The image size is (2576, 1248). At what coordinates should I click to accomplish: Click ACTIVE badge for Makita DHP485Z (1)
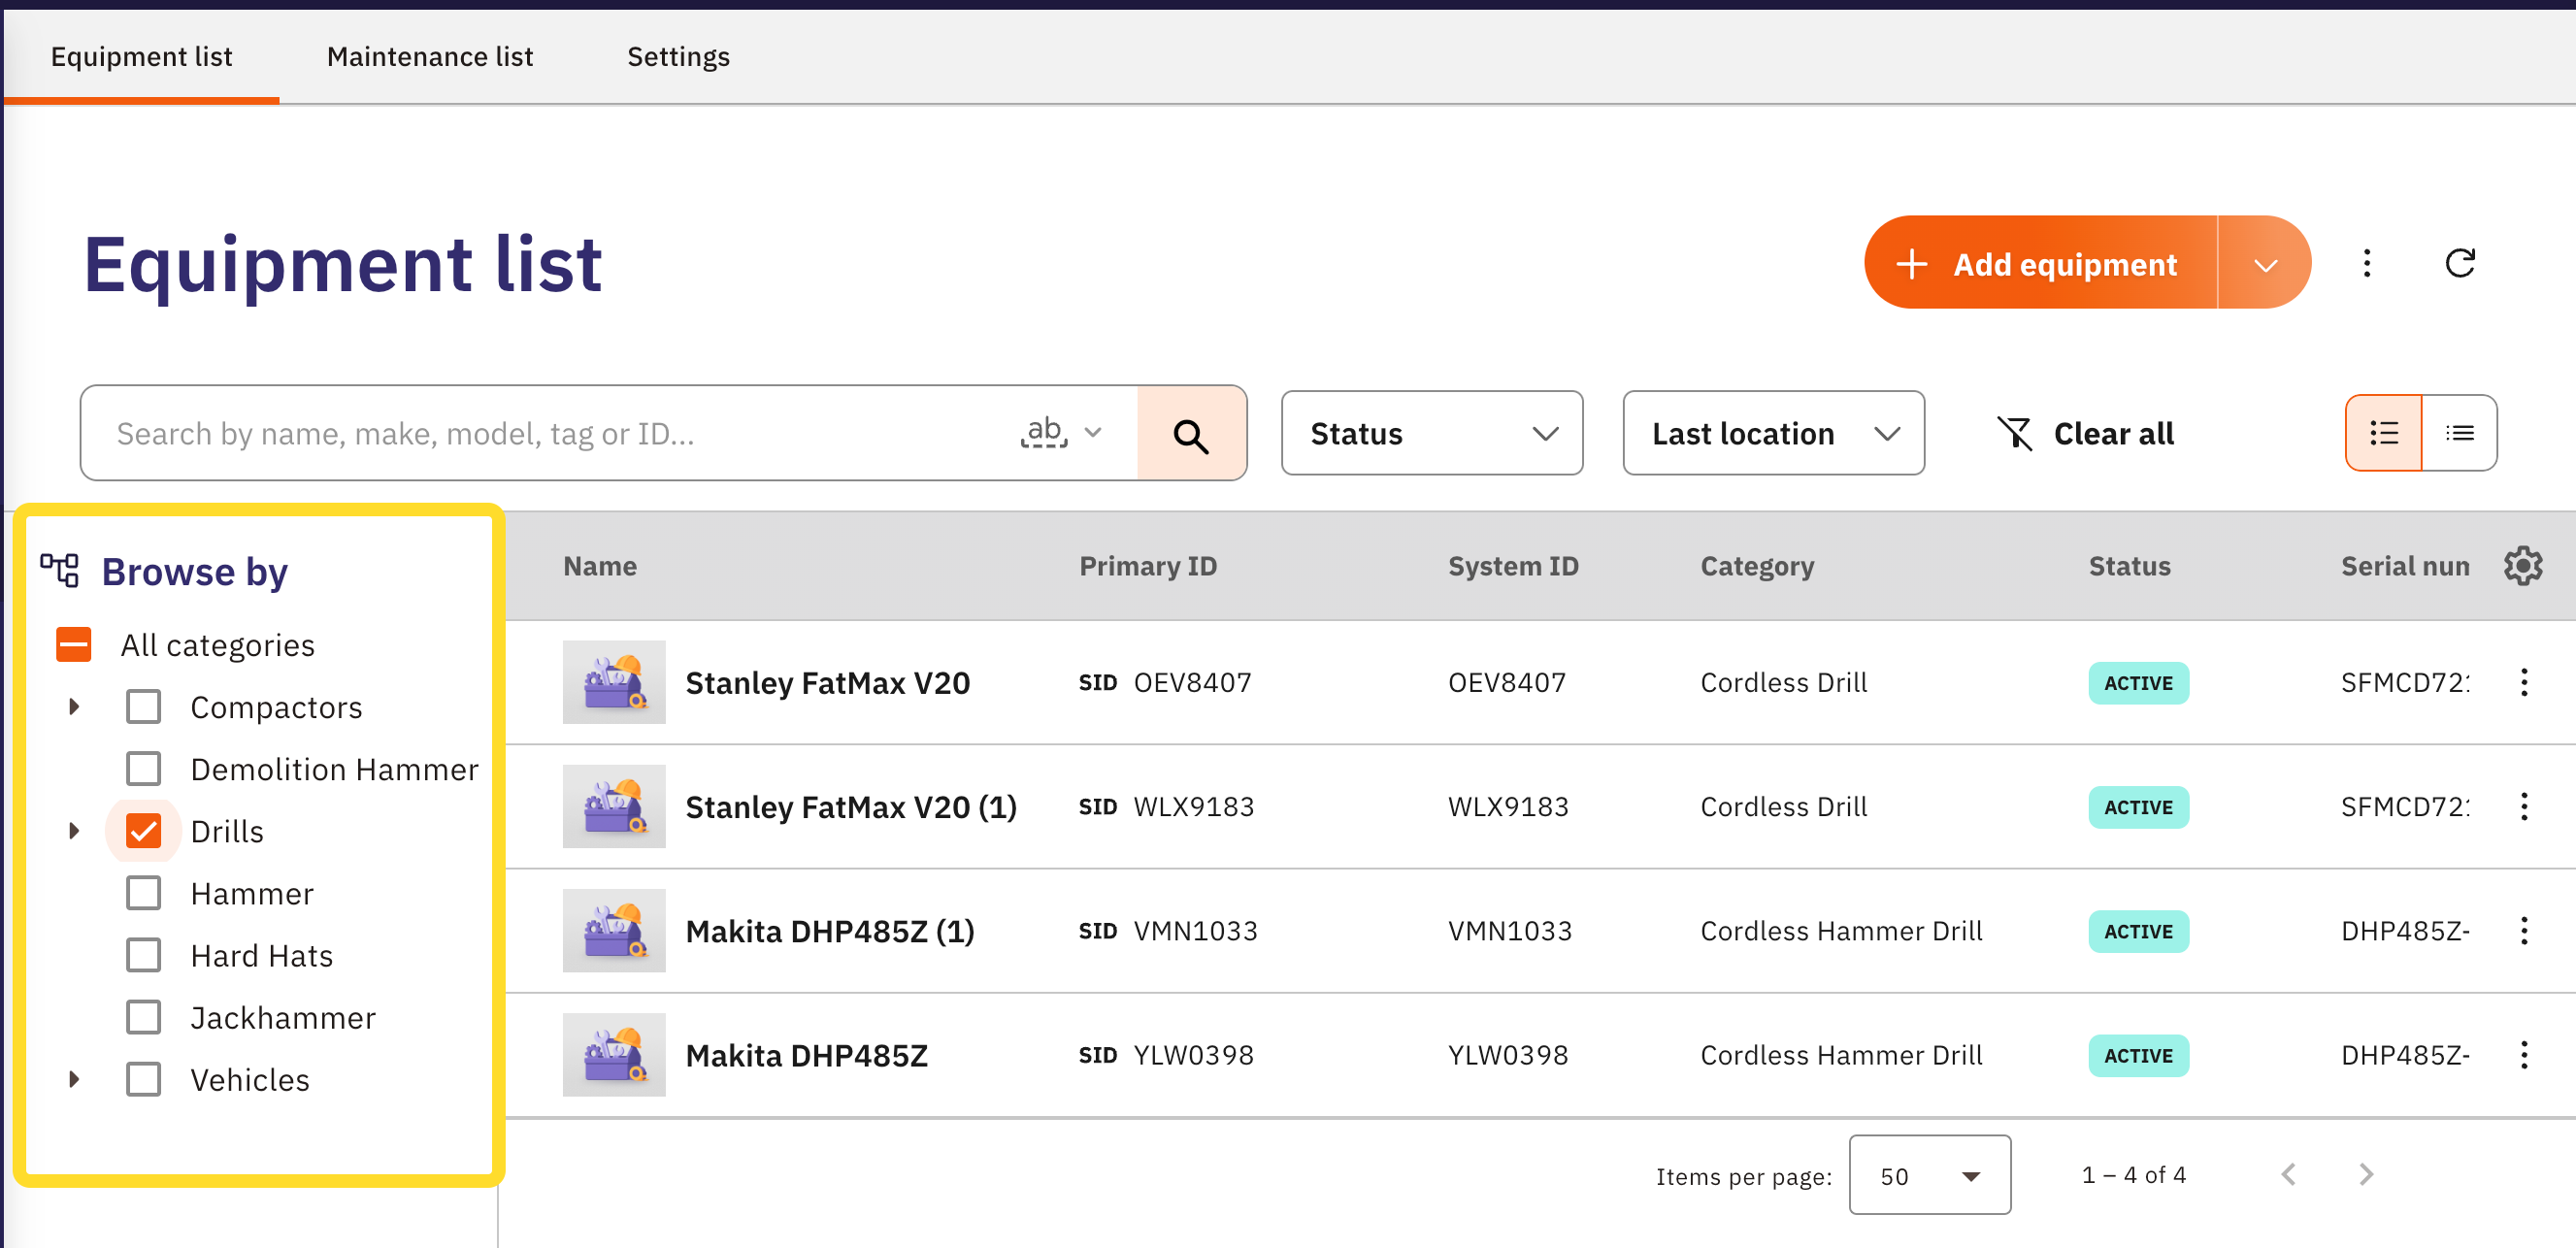(x=2138, y=931)
